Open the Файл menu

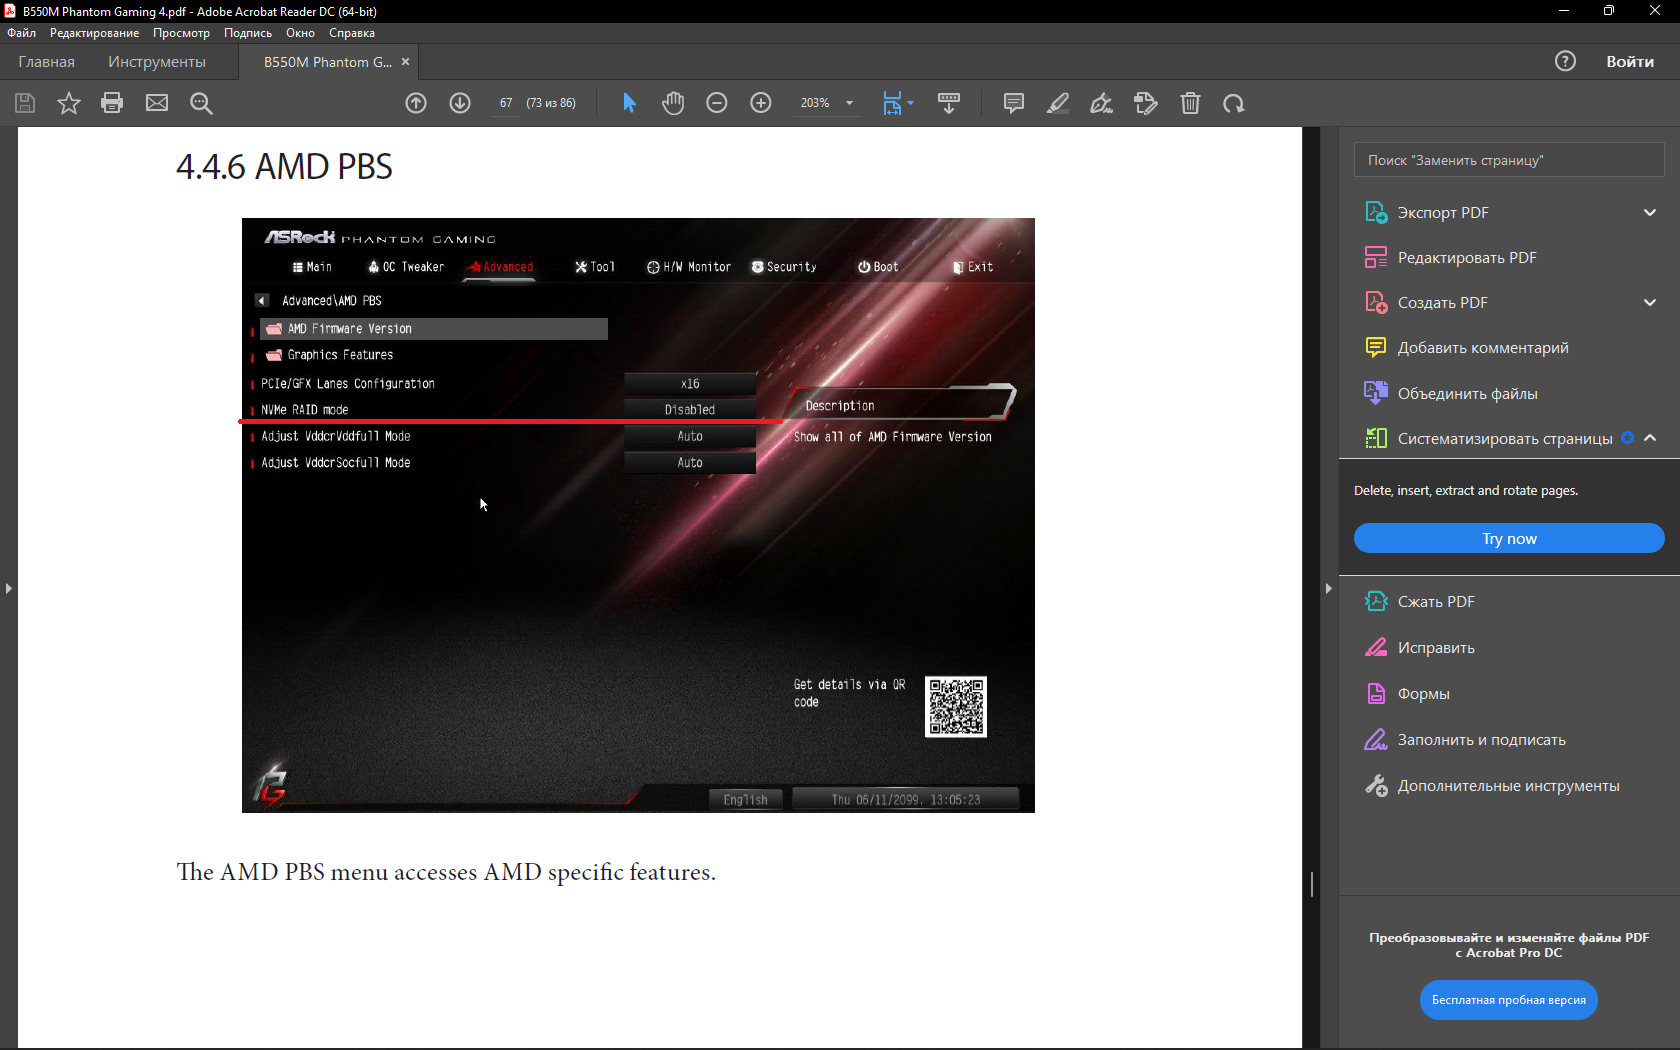click(21, 33)
